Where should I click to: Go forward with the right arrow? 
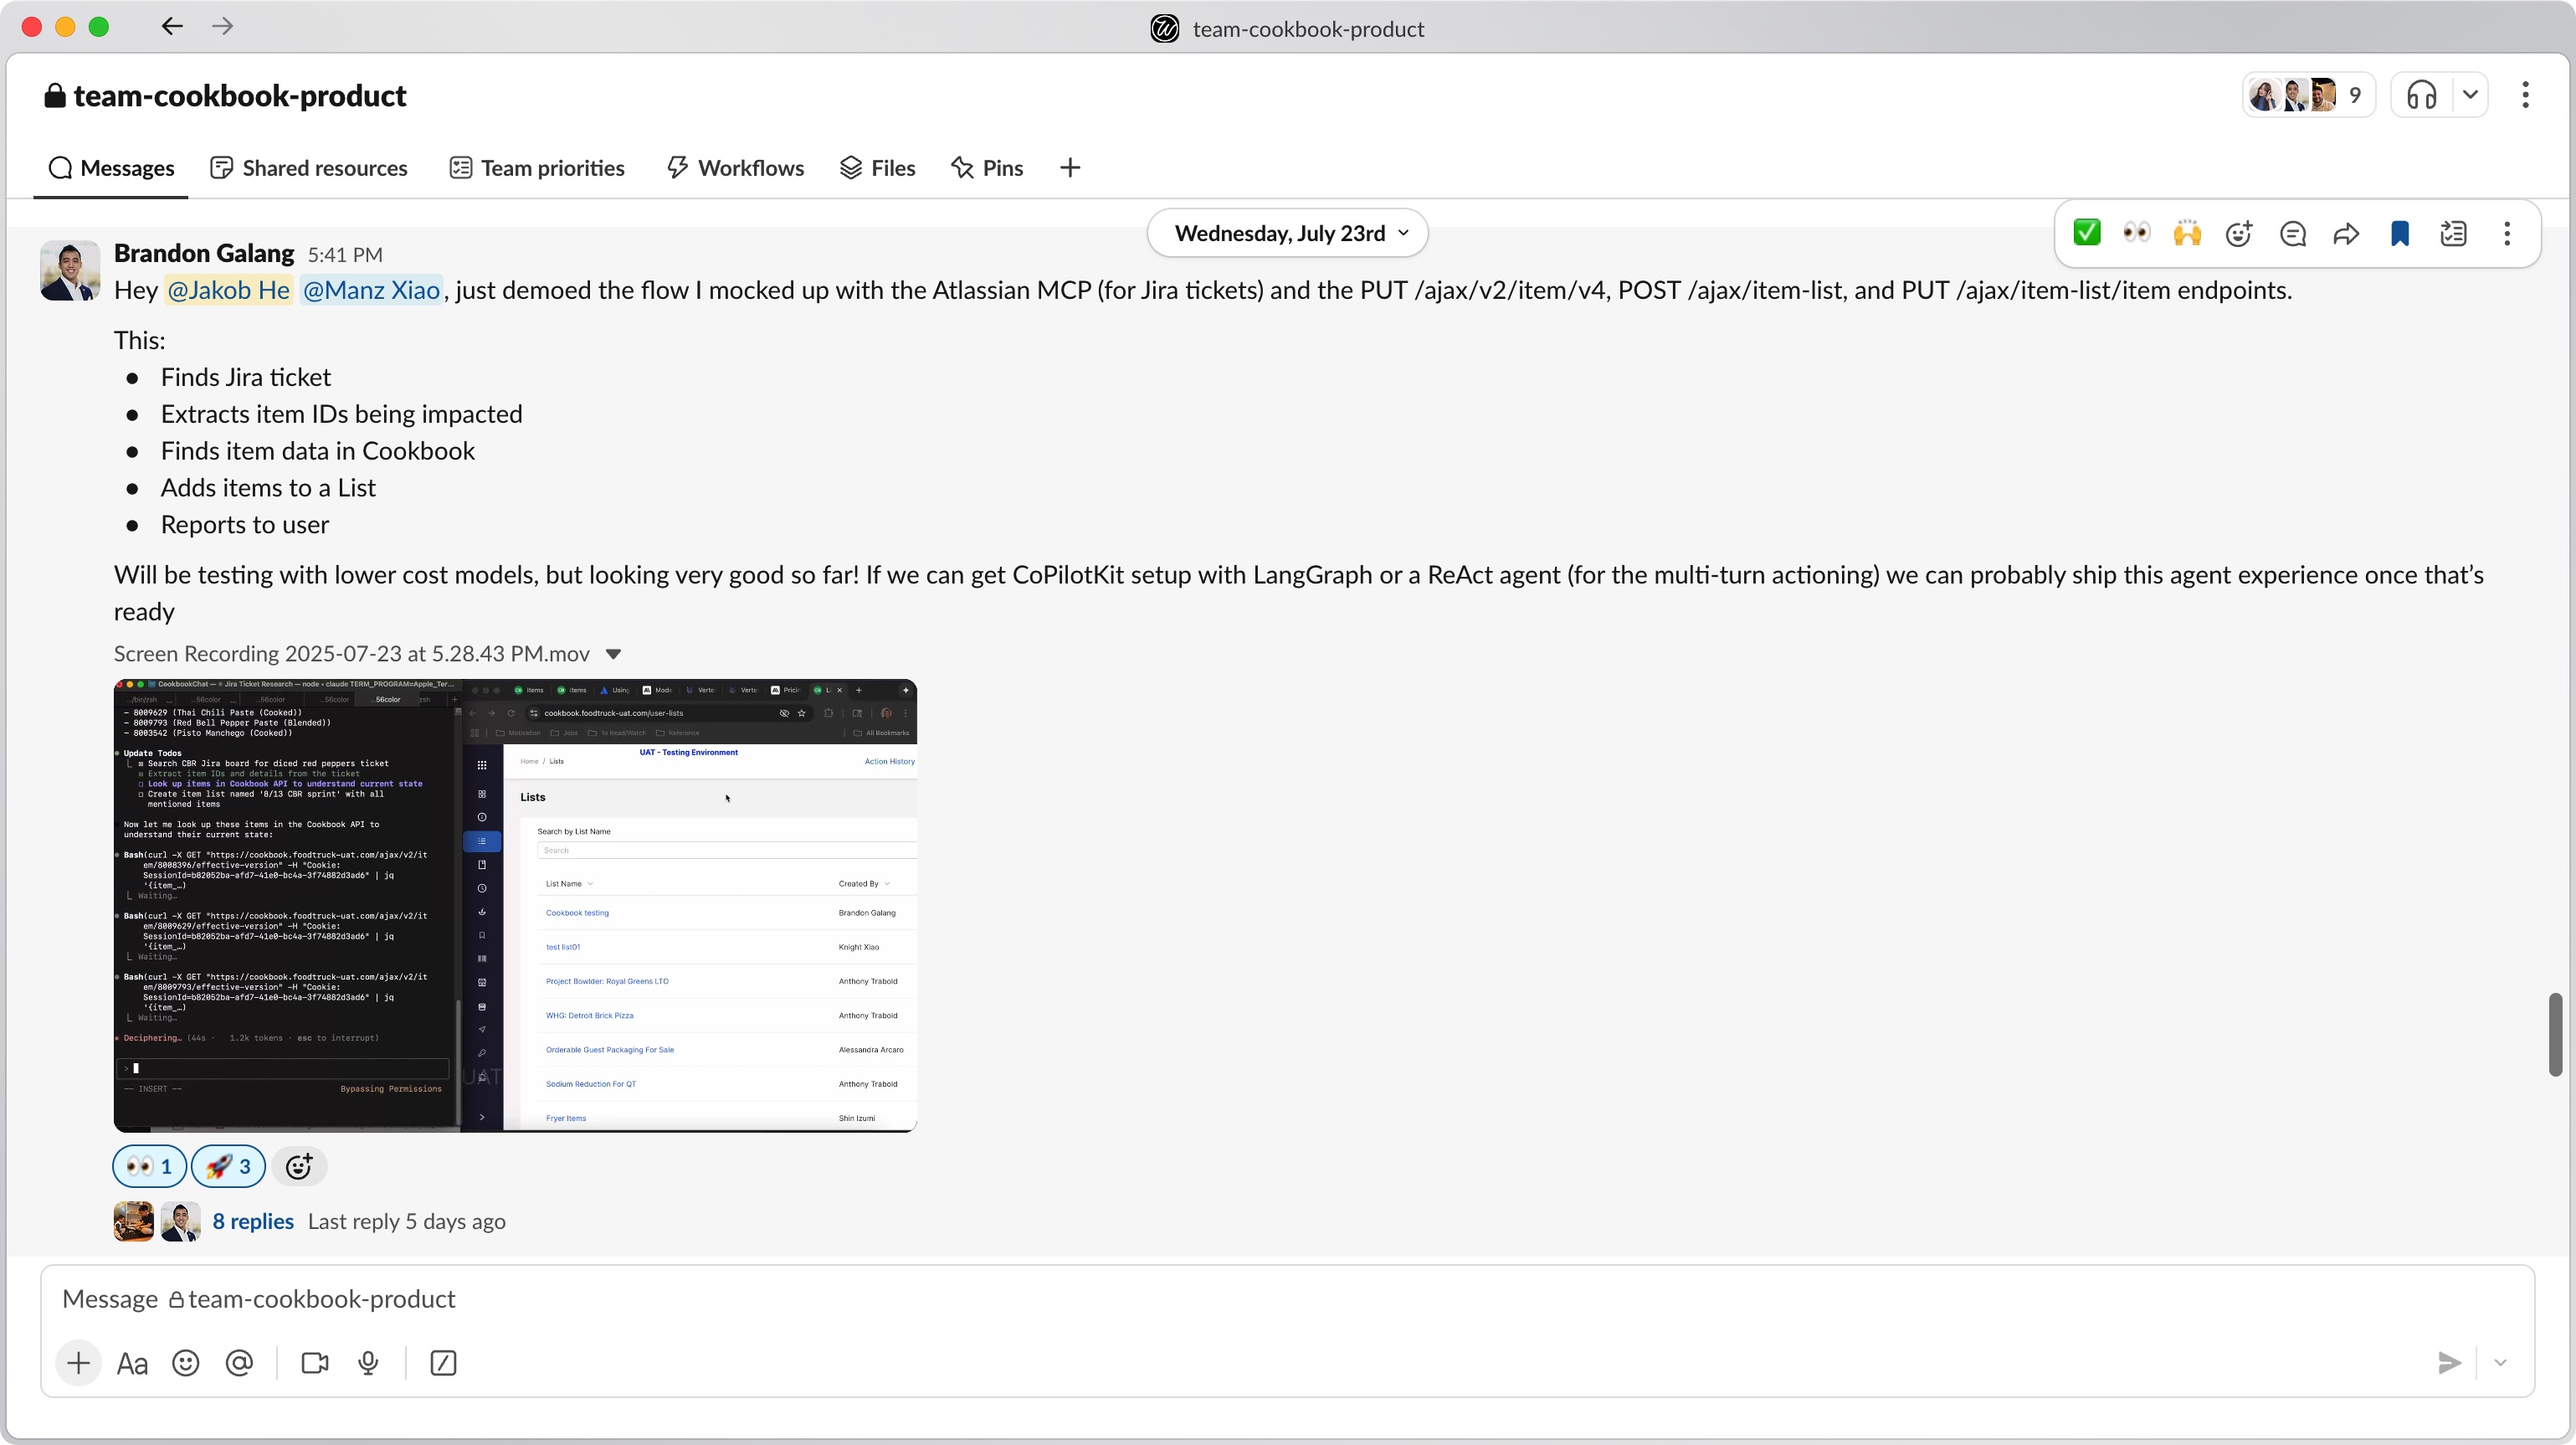(x=223, y=27)
